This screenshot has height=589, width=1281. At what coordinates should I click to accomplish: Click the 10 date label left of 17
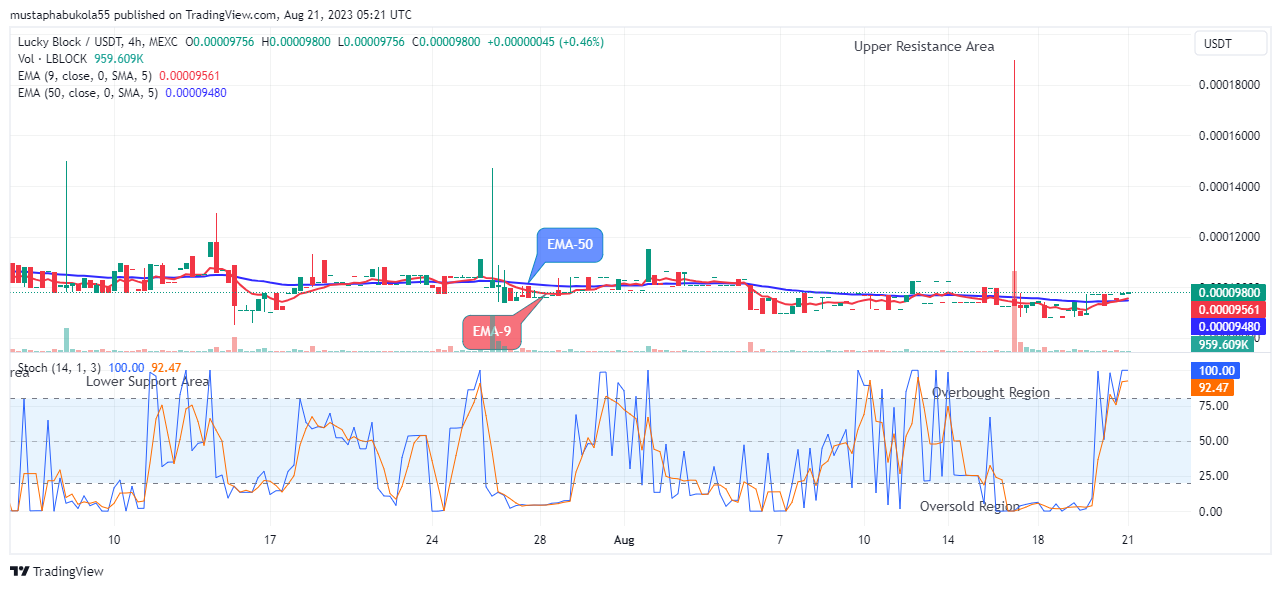pos(114,540)
